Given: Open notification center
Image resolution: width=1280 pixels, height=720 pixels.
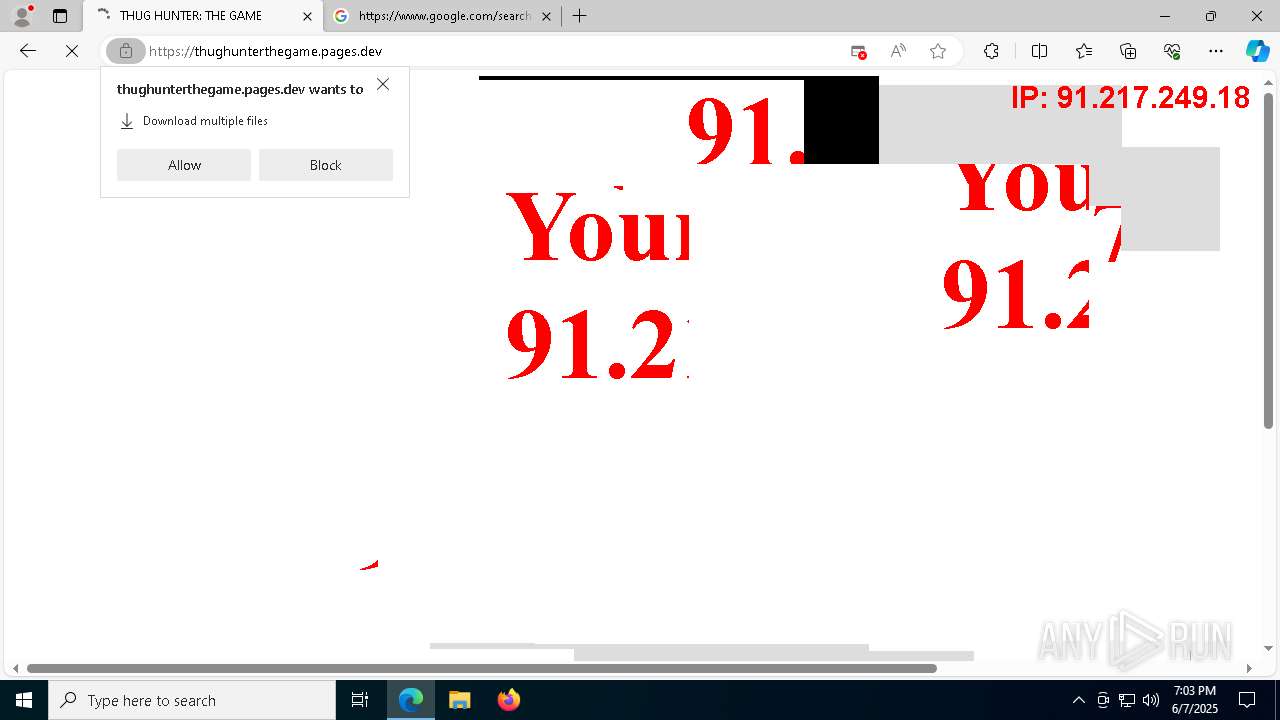Looking at the screenshot, I should tap(1247, 700).
